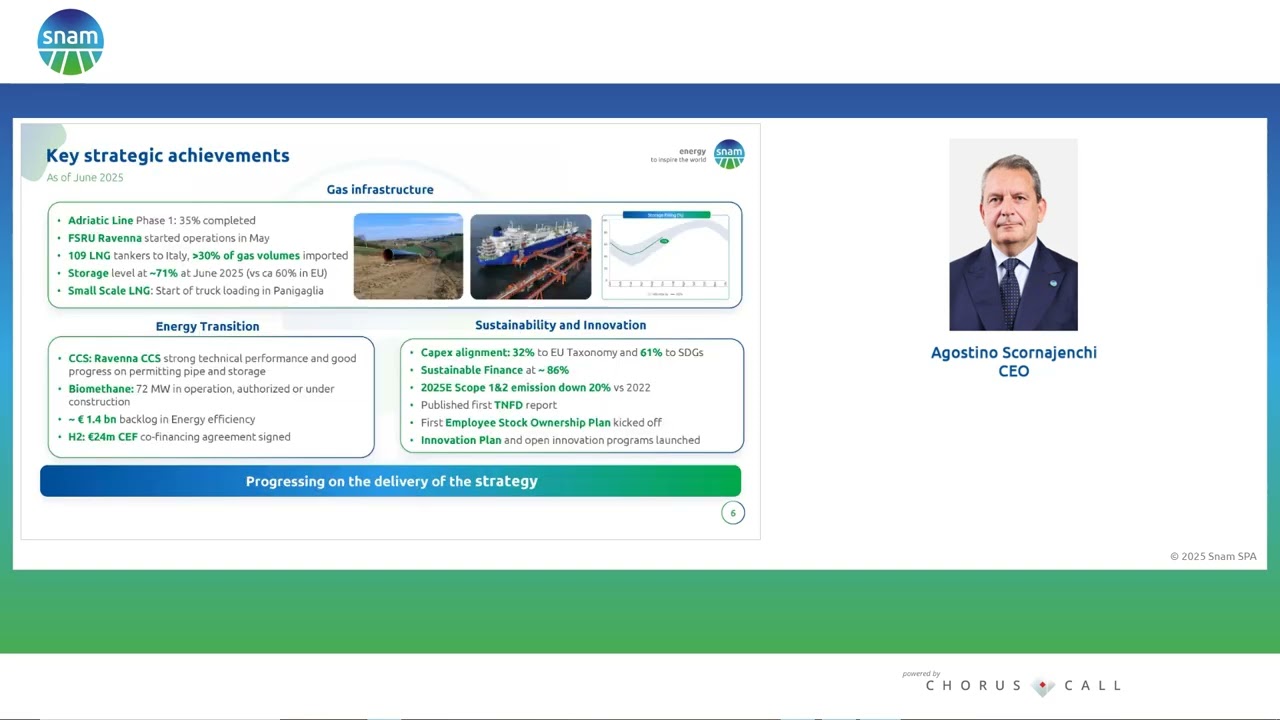Click 'H2: €24m CEF' bullet
This screenshot has width=1280, height=720.
pos(179,437)
